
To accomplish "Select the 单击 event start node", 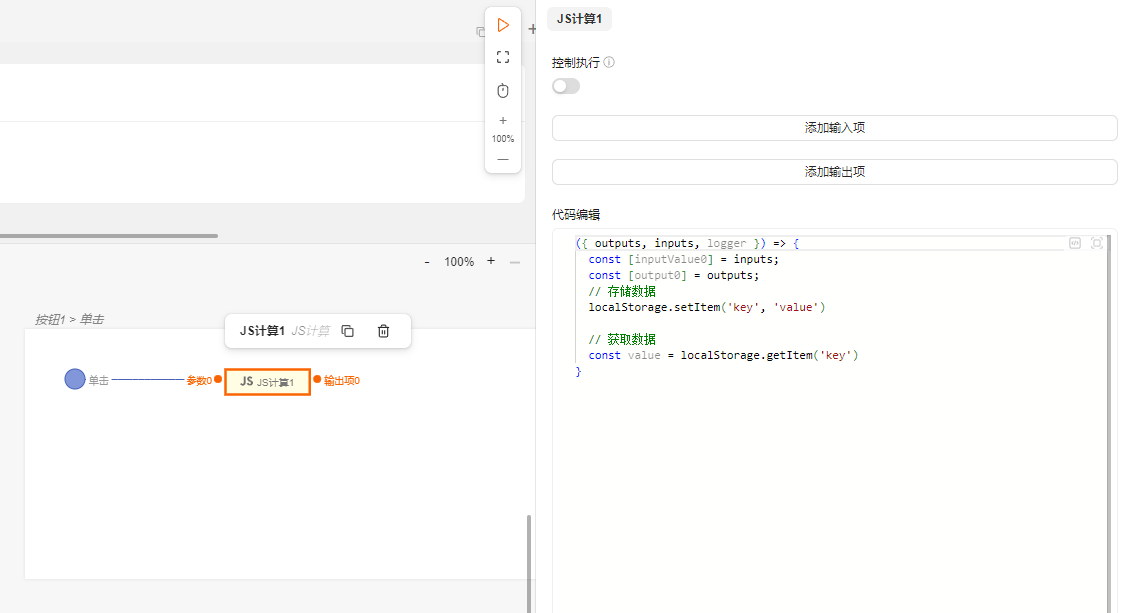I will click(75, 380).
